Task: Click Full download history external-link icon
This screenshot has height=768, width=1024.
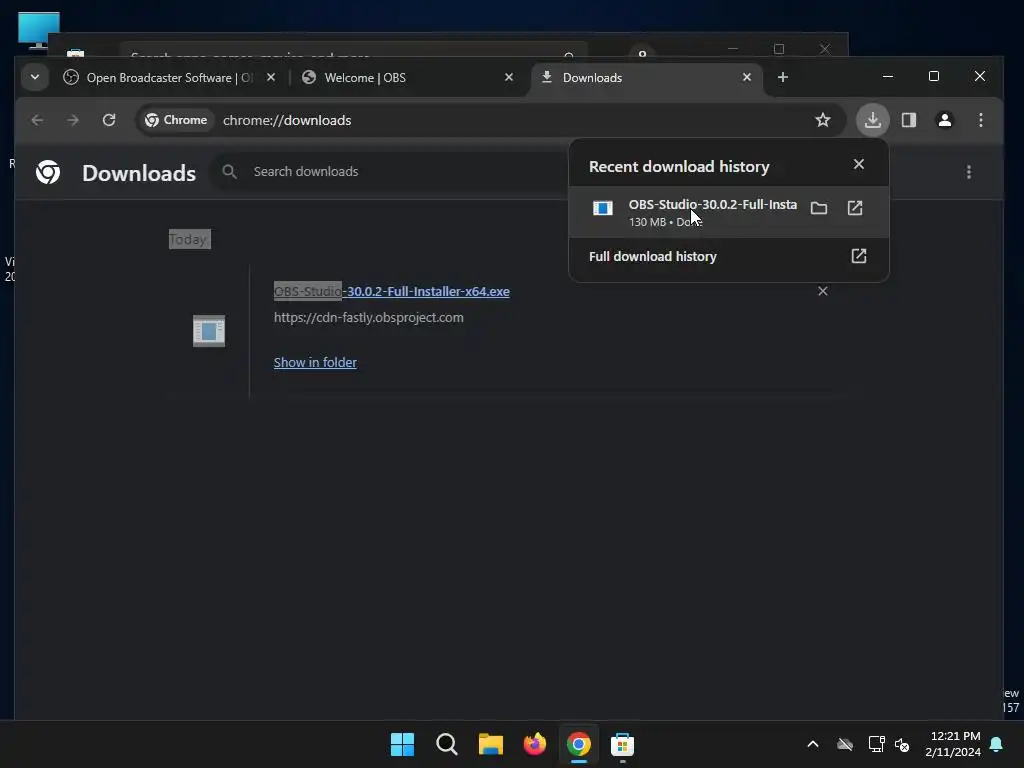Action: [859, 256]
